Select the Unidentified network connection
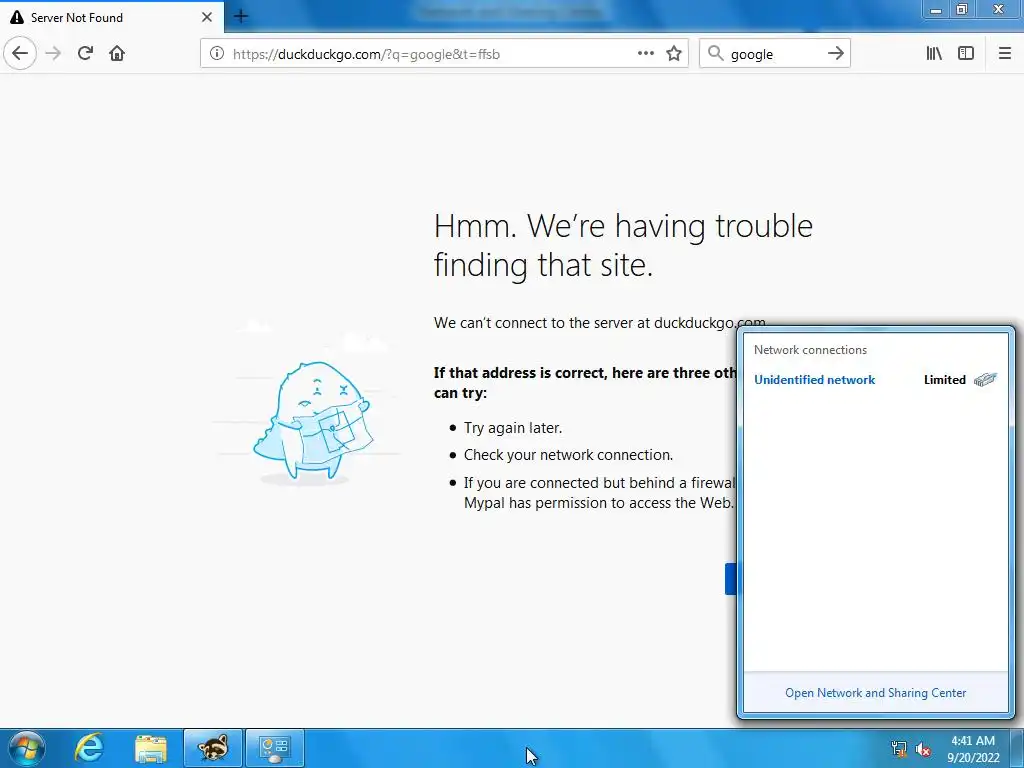 814,380
